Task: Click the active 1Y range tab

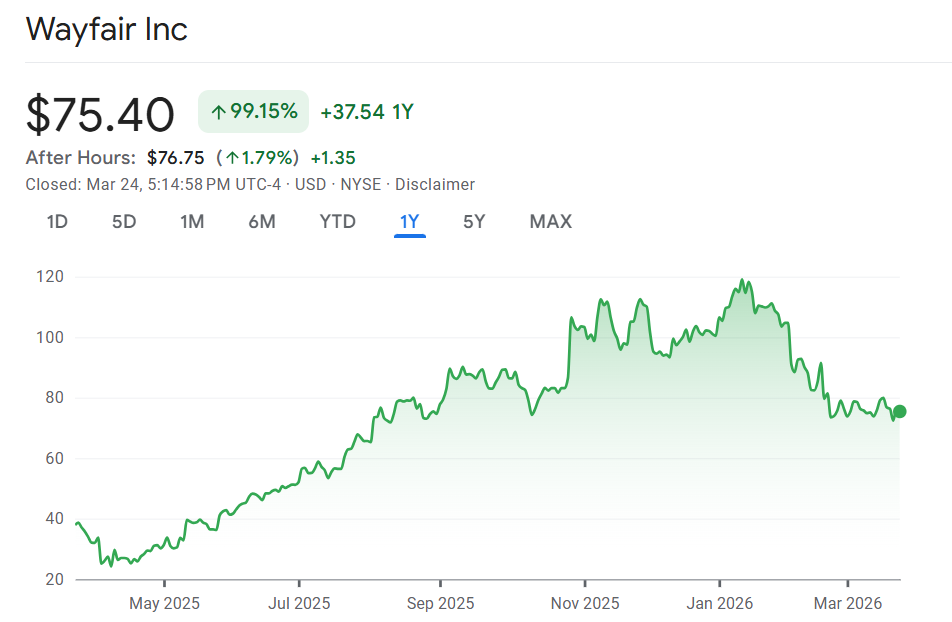Action: (409, 222)
